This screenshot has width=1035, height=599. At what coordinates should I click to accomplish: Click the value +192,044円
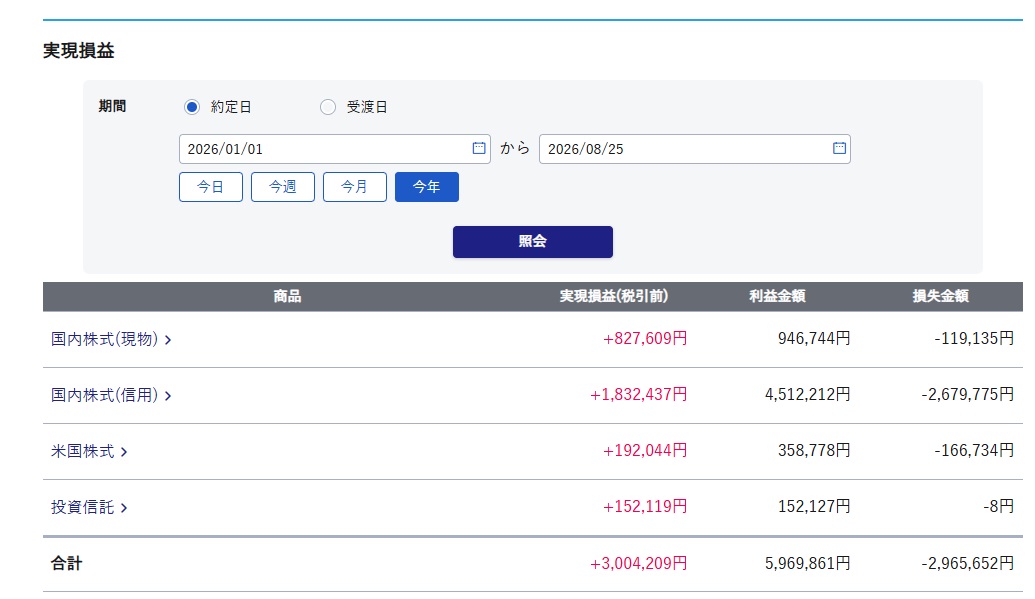pyautogui.click(x=645, y=451)
